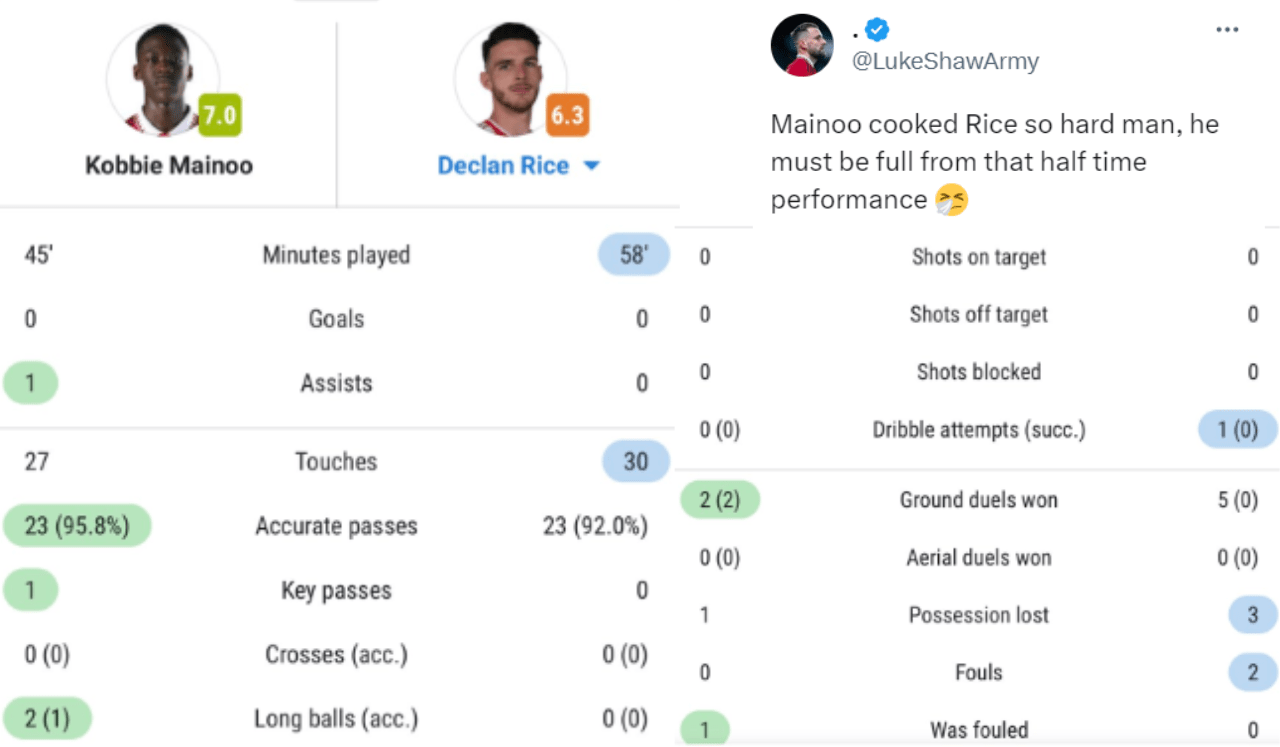The width and height of the screenshot is (1280, 747).
Task: Click Rice's 6.3 rating badge
Action: (x=566, y=115)
